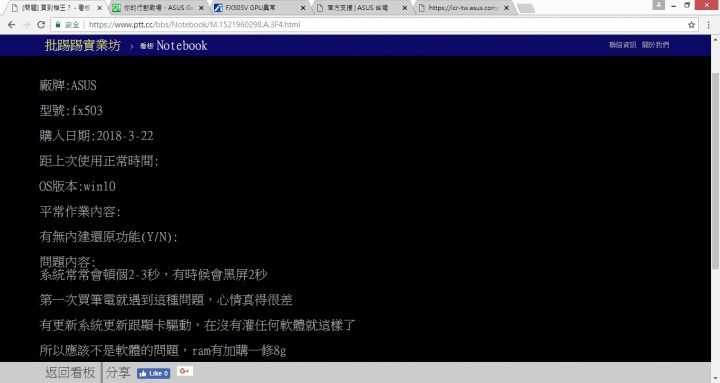Reload the PTT page
Image resolution: width=720 pixels, height=383 pixels.
pos(41,25)
